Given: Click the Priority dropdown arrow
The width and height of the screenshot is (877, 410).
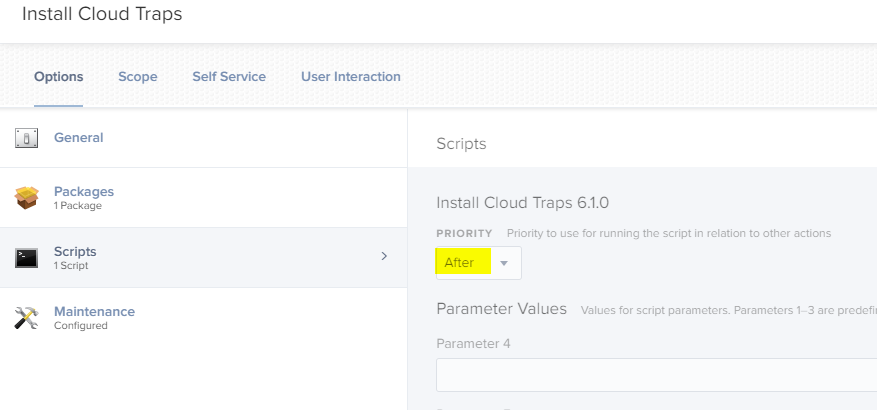Looking at the screenshot, I should pyautogui.click(x=503, y=263).
